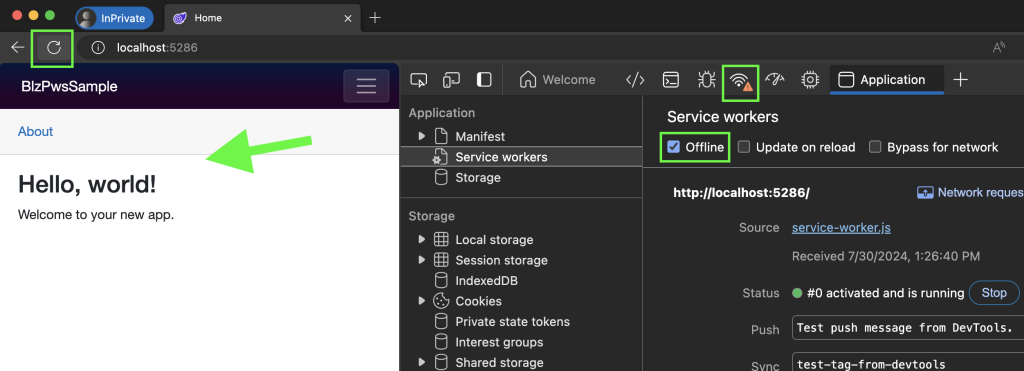The height and width of the screenshot is (371, 1024).
Task: Click the http://localhost:5286/ scope text
Action: click(x=741, y=193)
